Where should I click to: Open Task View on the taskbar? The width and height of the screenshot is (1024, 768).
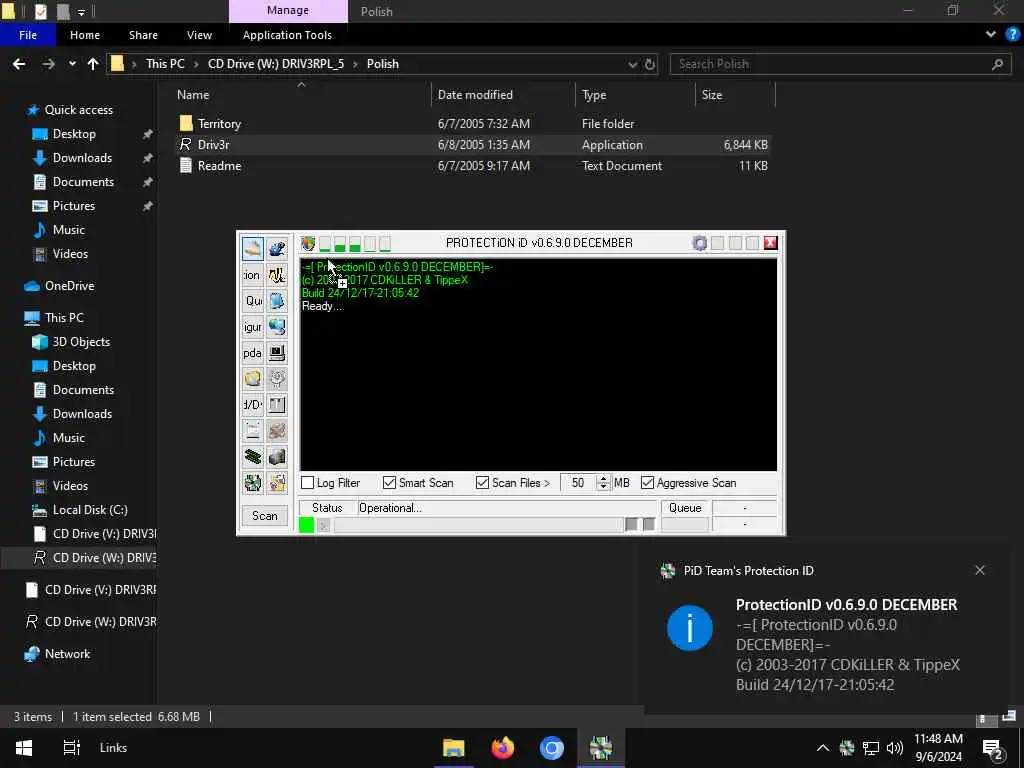[71, 748]
